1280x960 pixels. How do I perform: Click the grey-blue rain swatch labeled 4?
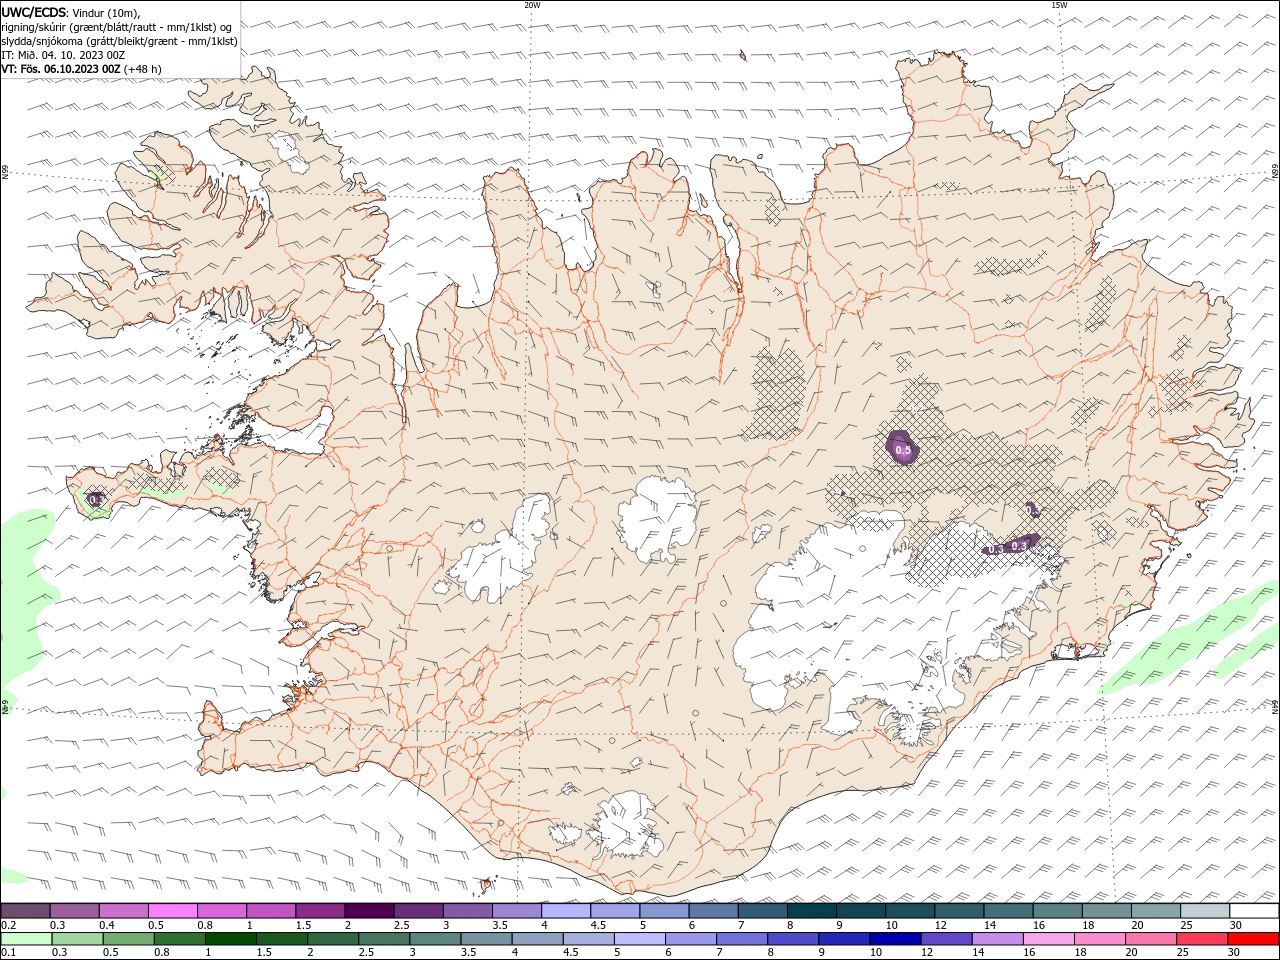[537, 939]
